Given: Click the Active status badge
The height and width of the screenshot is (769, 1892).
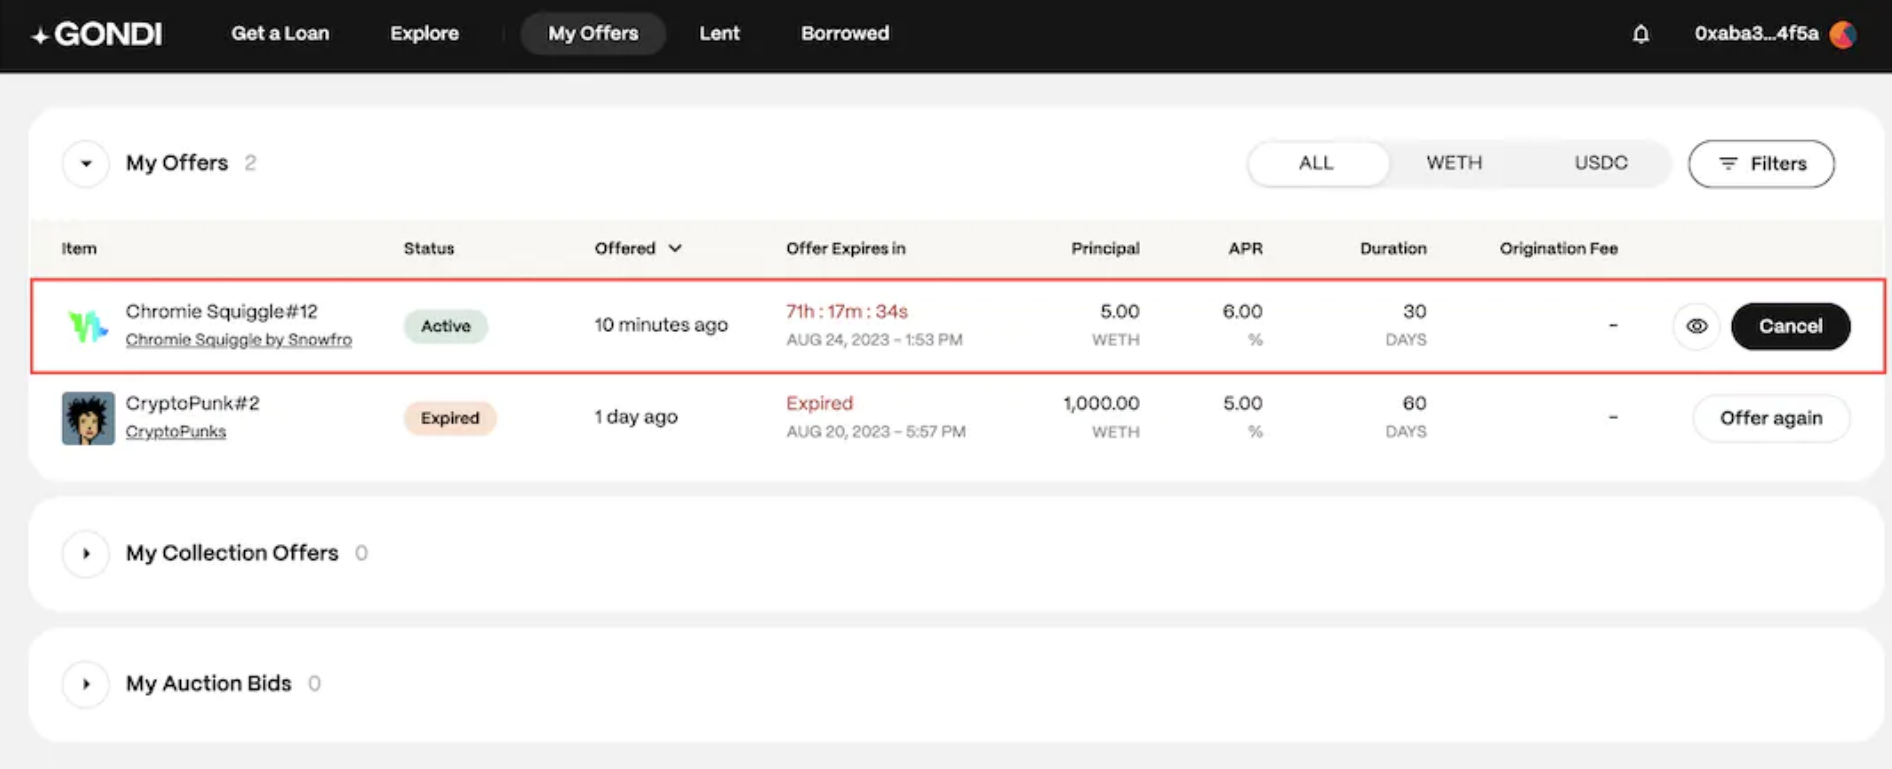Looking at the screenshot, I should tap(445, 326).
